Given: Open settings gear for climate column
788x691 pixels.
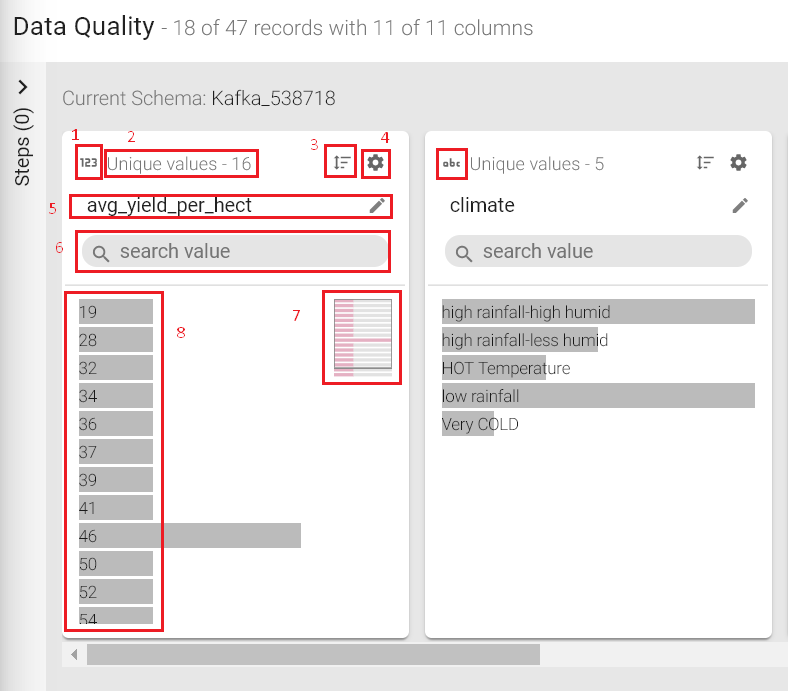Looking at the screenshot, I should point(738,163).
